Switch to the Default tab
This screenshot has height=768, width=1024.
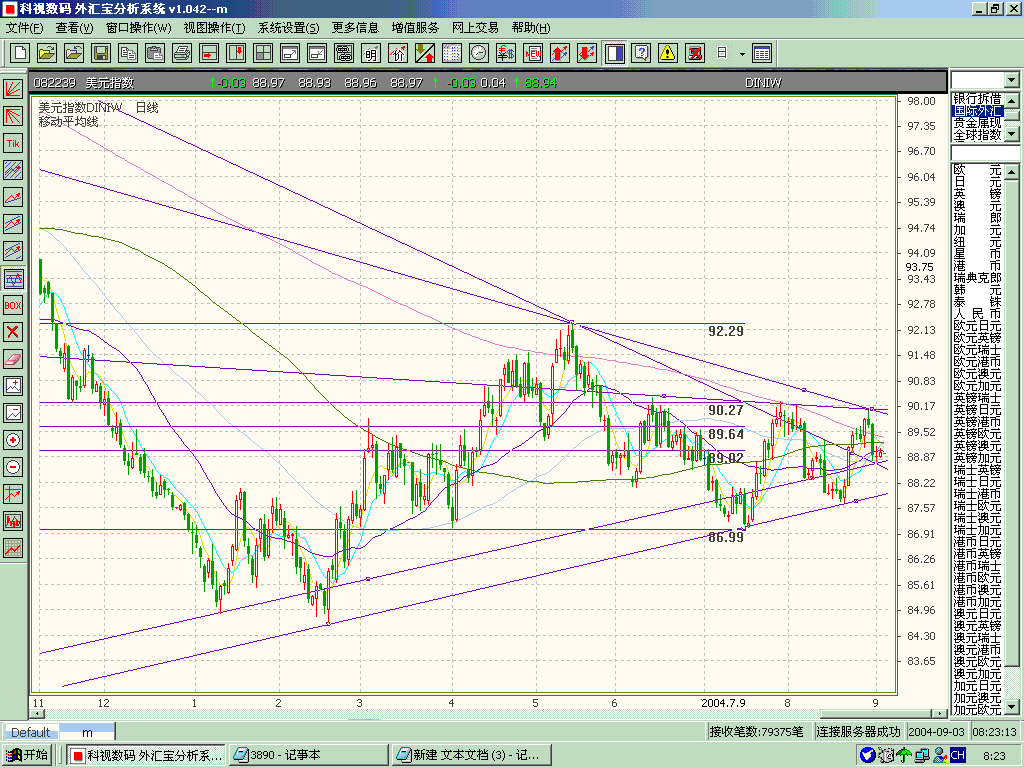(31, 732)
